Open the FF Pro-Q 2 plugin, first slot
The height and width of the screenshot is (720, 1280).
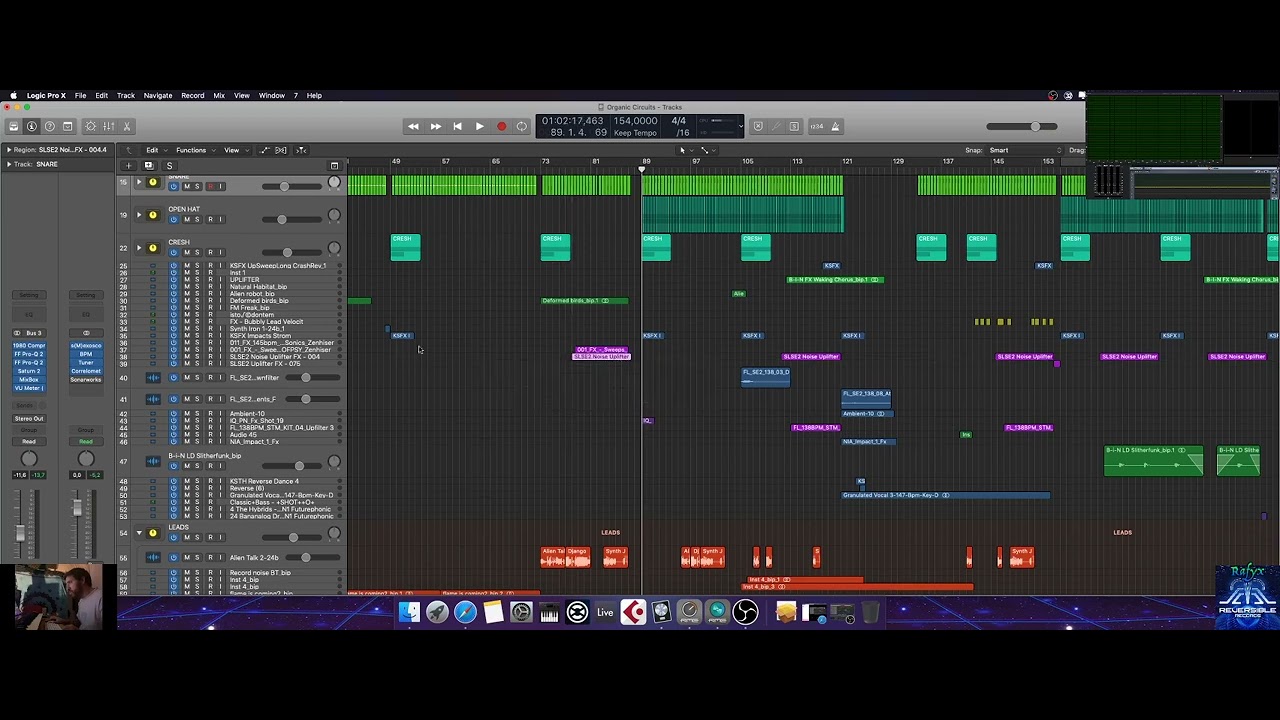tap(29, 353)
